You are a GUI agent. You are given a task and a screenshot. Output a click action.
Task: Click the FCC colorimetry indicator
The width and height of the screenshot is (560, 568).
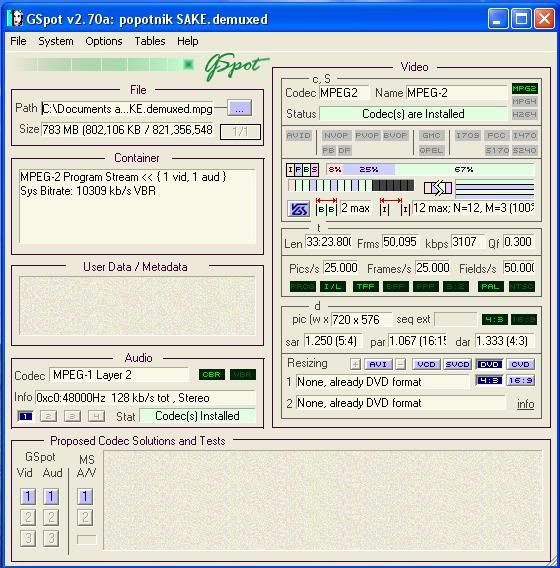click(496, 135)
